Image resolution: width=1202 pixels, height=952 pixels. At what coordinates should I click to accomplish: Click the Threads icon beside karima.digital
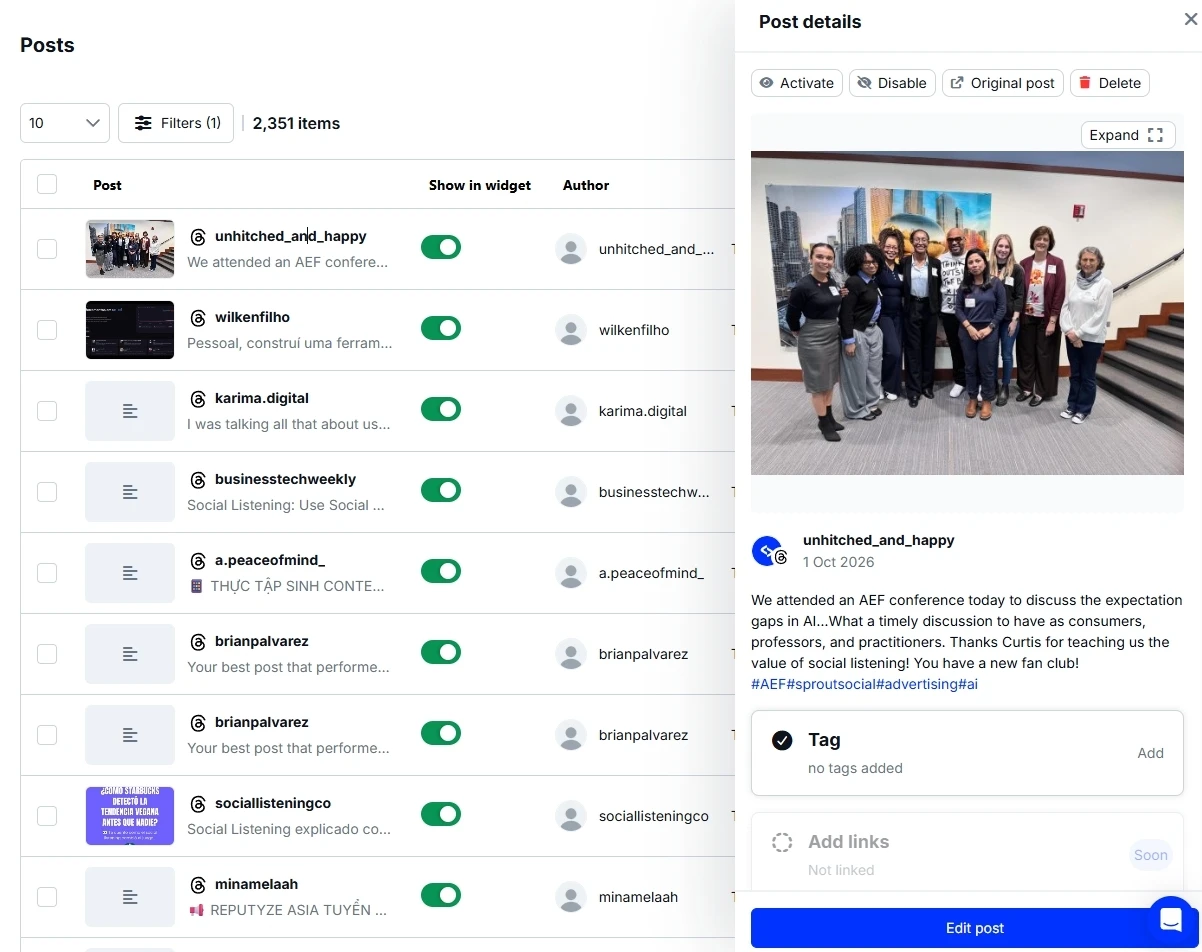point(198,399)
